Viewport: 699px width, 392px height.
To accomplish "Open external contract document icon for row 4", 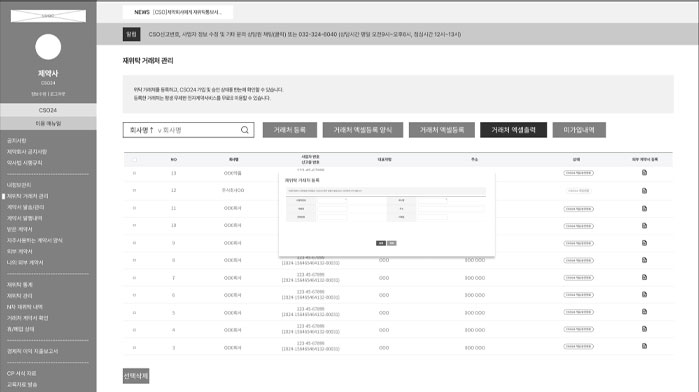I will 644,329.
